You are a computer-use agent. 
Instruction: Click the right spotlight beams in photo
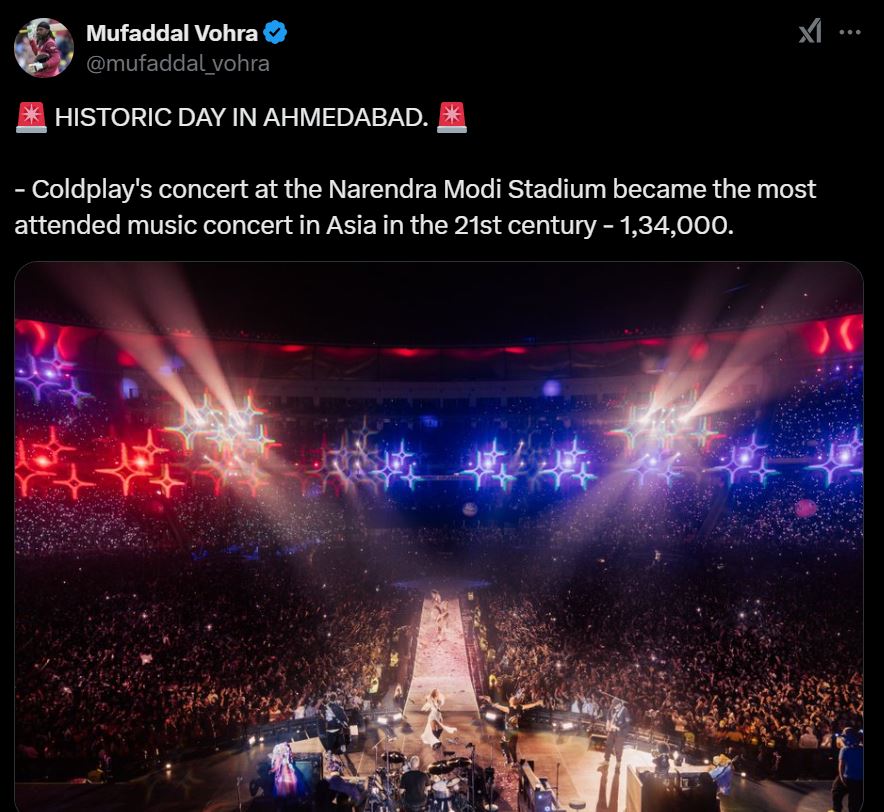(x=700, y=360)
